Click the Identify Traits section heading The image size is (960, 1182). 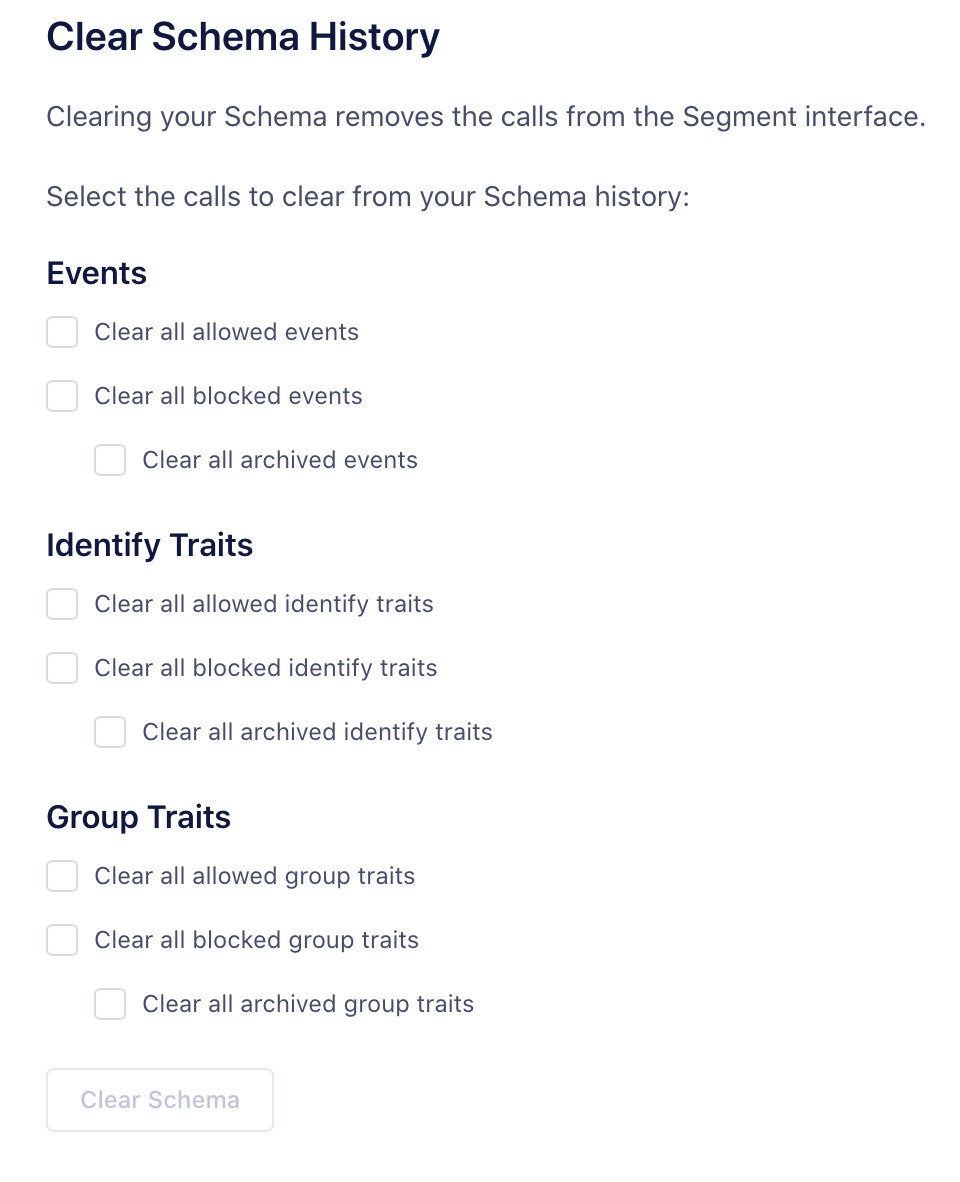click(x=149, y=545)
